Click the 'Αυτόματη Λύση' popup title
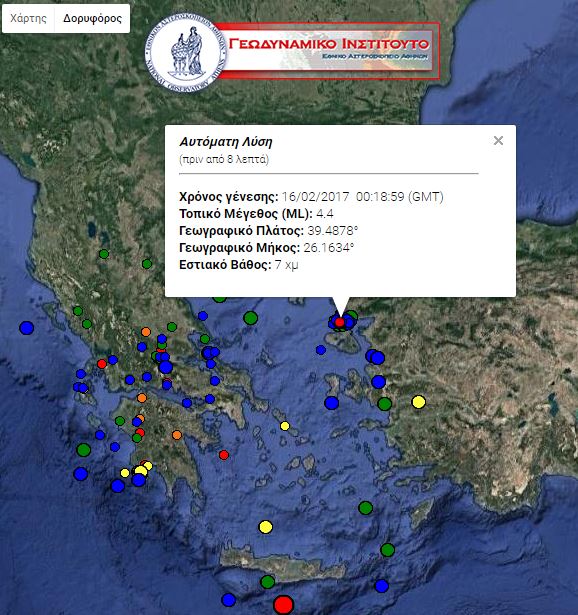The image size is (578, 615). point(225,142)
